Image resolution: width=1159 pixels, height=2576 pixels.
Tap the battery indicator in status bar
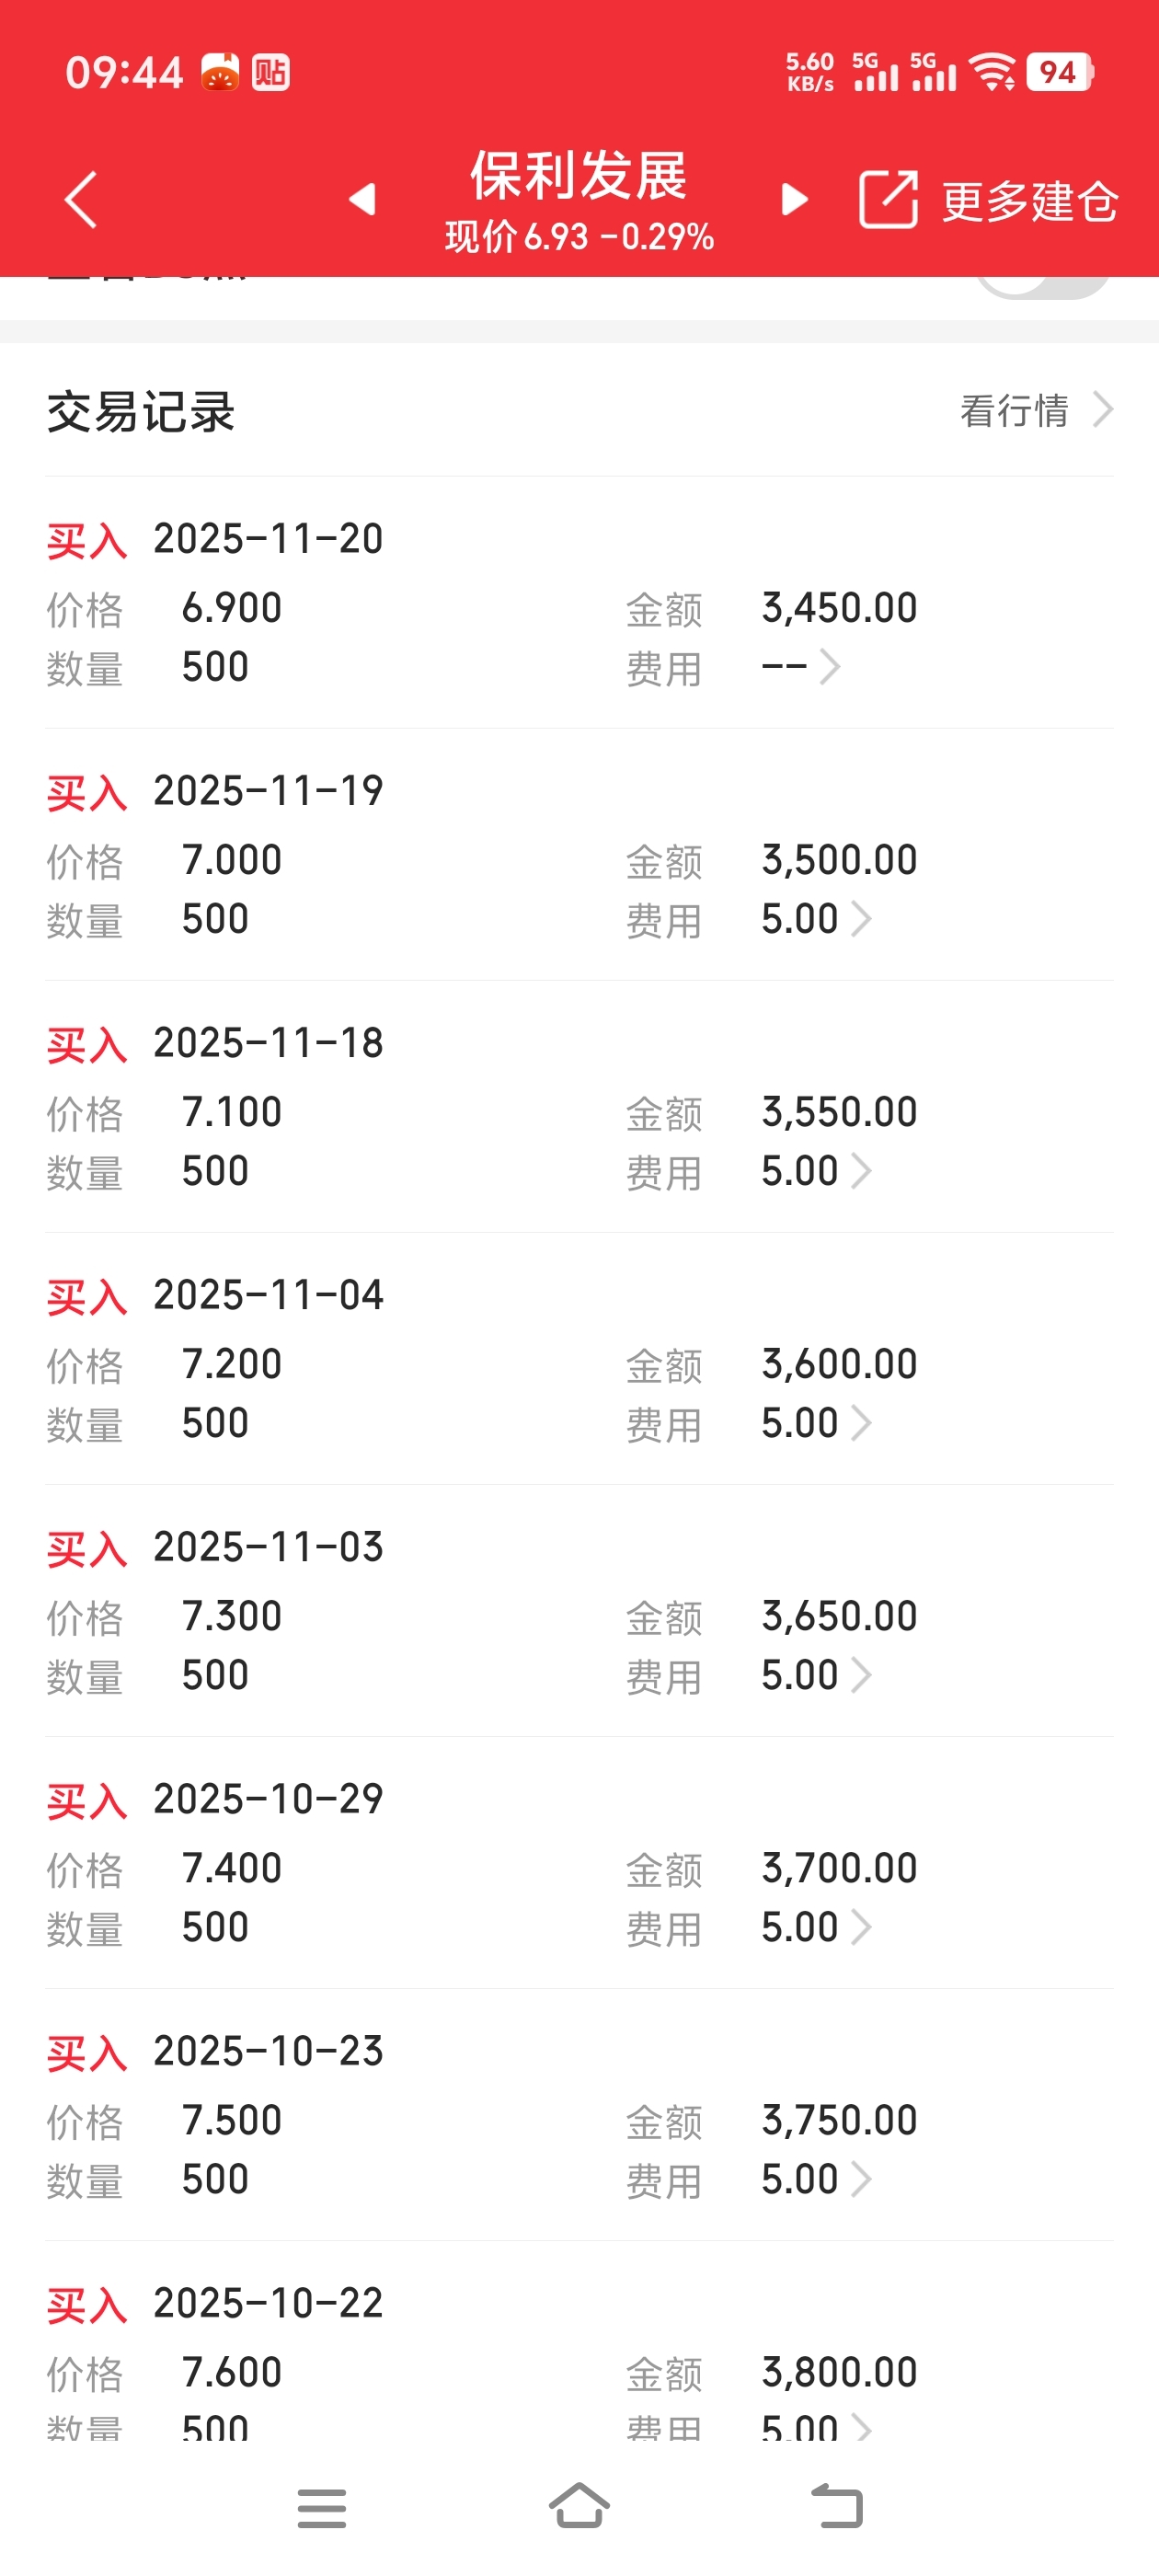click(x=1059, y=72)
